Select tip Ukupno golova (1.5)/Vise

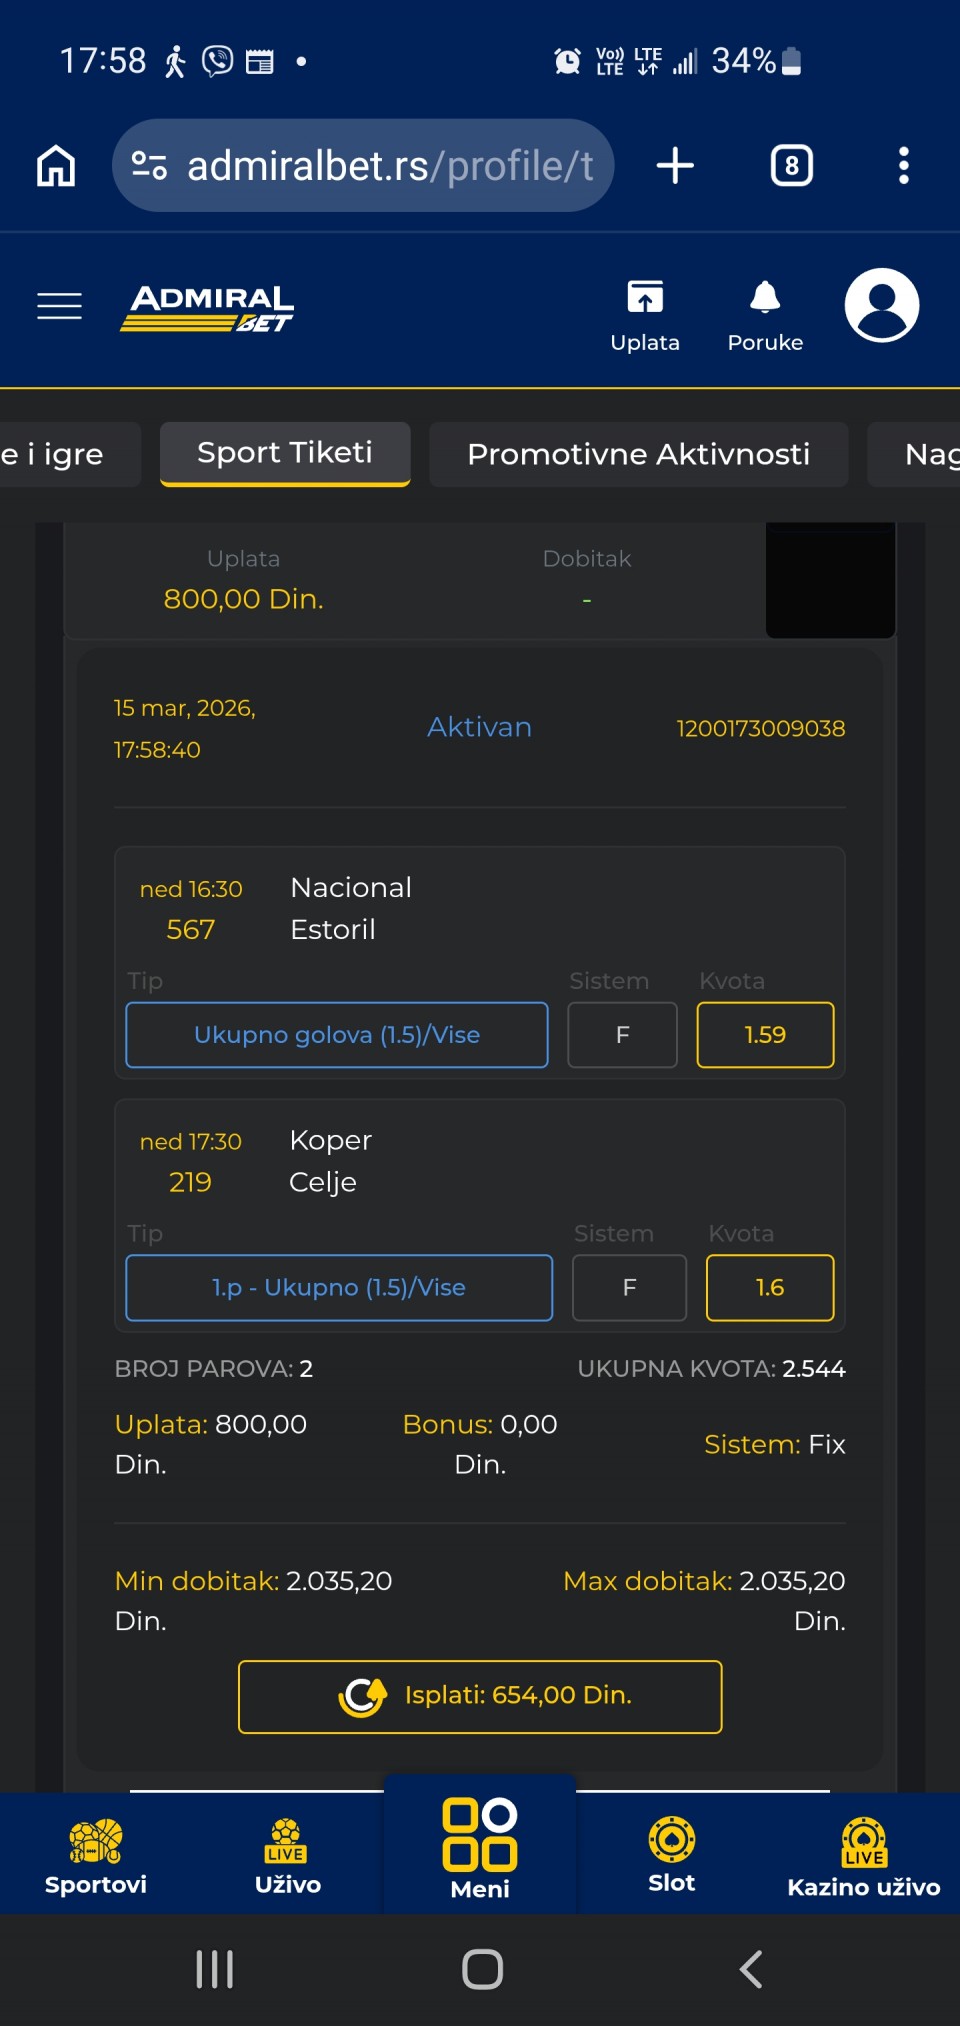337,1035
